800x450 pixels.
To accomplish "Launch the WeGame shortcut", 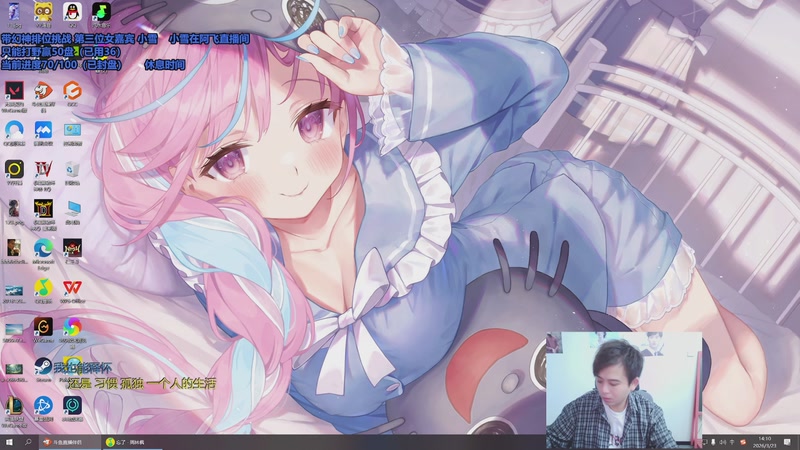I will pos(43,329).
